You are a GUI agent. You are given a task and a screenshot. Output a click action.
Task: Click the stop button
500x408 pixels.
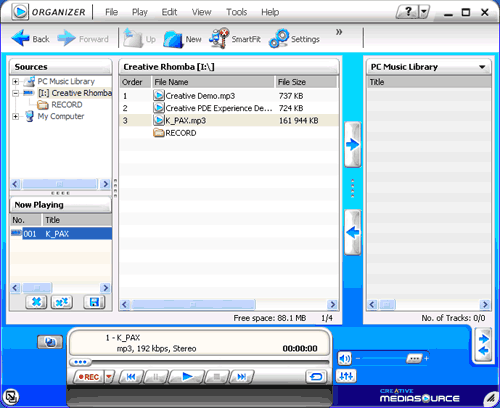coord(217,377)
